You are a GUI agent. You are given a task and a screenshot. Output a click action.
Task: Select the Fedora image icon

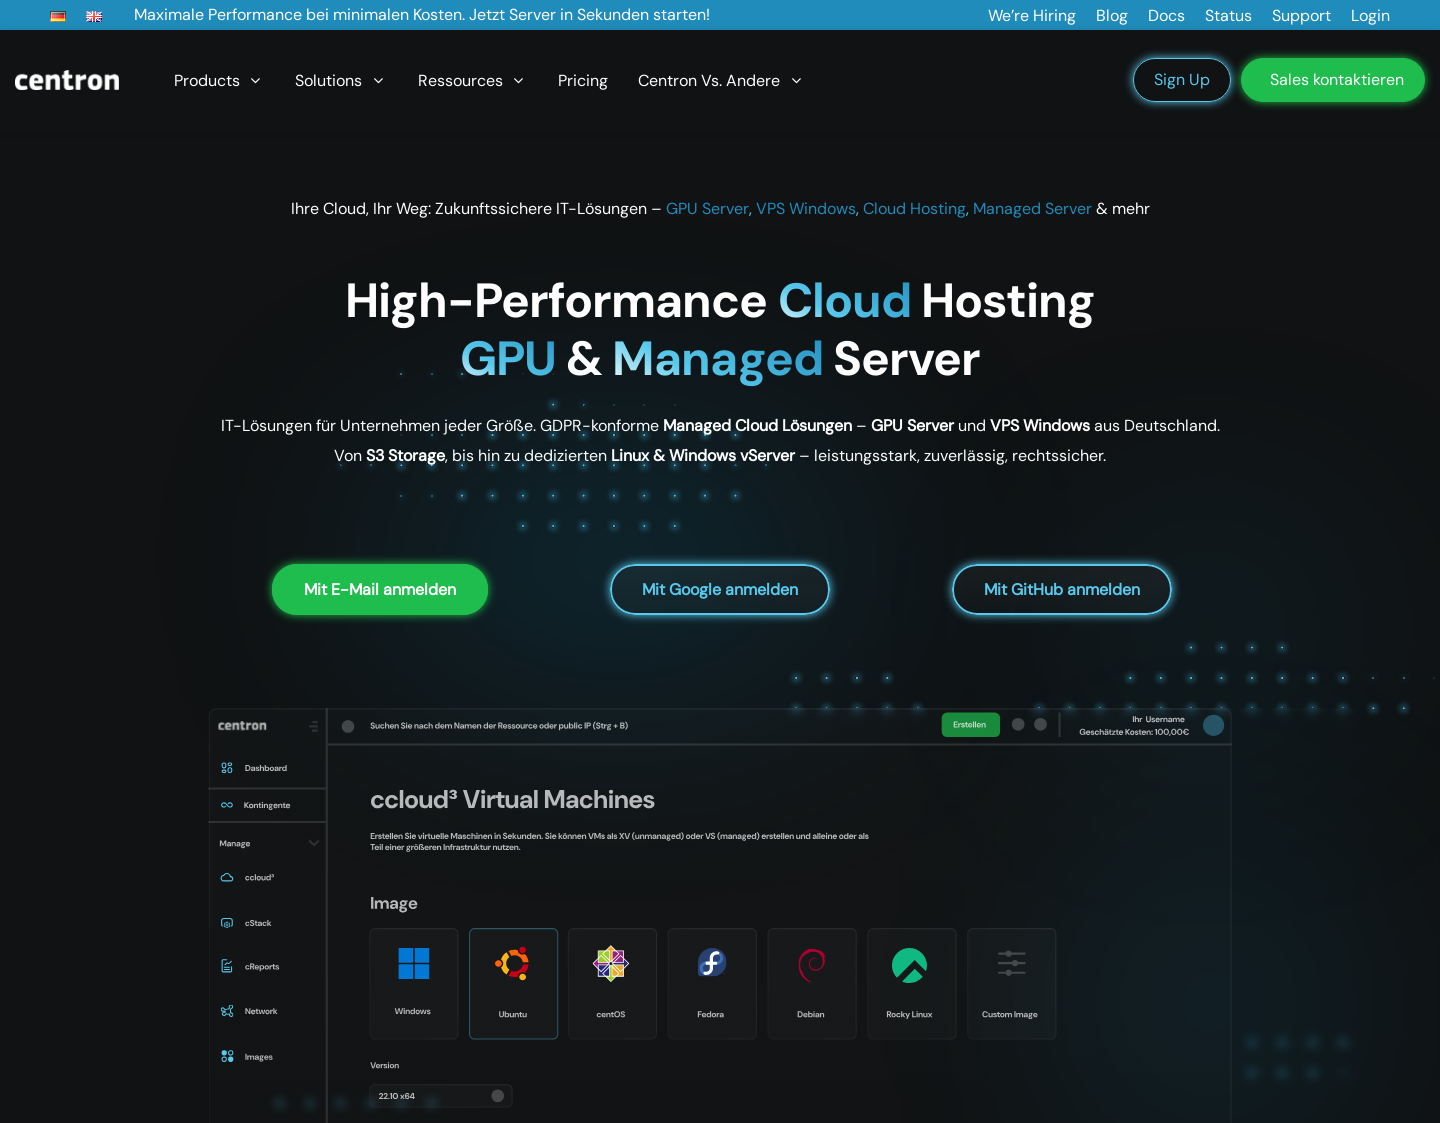711,963
